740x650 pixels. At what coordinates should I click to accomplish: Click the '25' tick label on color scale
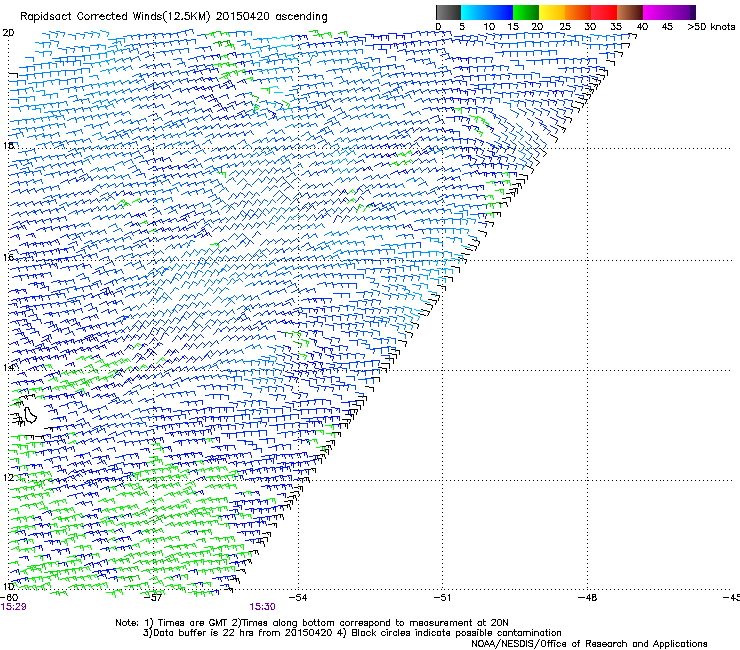[x=564, y=27]
